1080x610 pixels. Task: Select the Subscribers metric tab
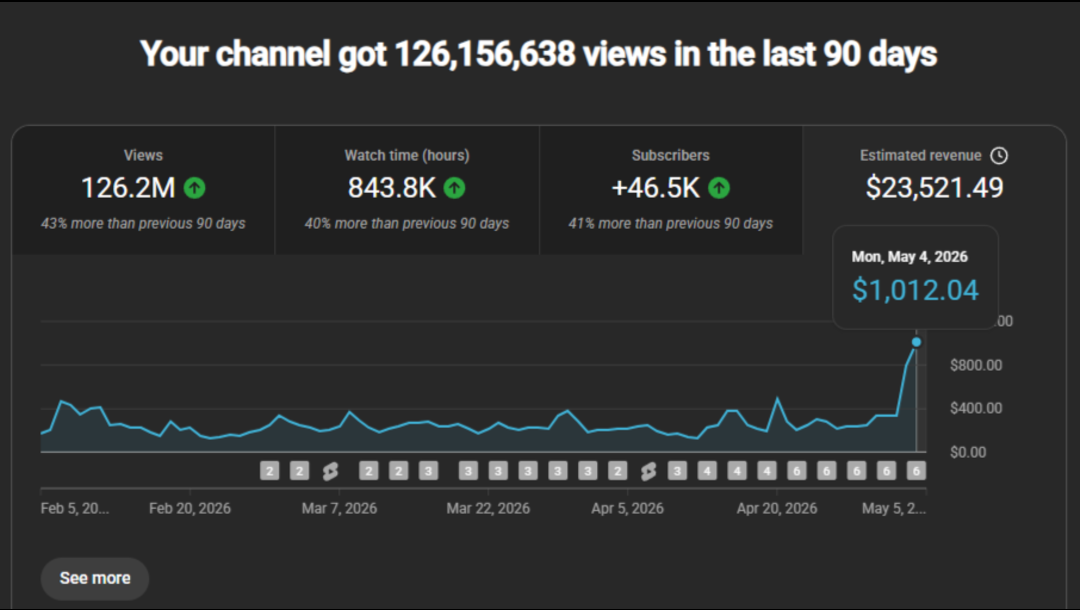click(x=671, y=190)
